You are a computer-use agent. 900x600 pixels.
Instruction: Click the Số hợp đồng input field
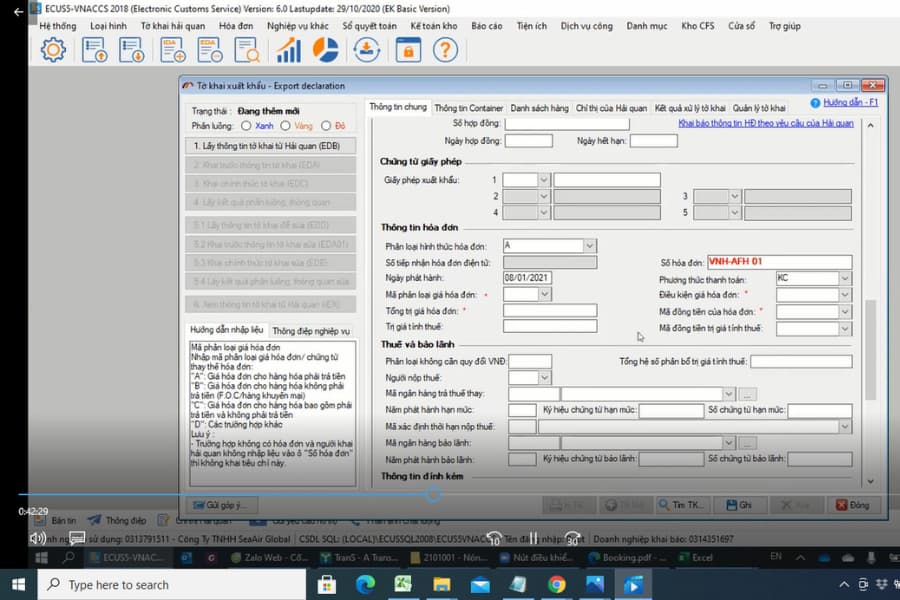567,123
